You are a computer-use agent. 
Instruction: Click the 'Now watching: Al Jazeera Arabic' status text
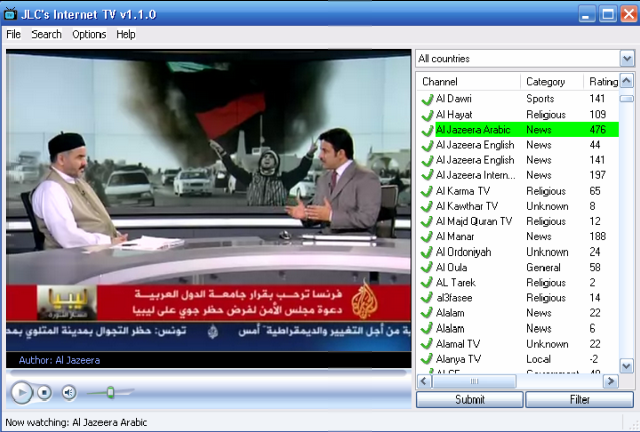76,422
